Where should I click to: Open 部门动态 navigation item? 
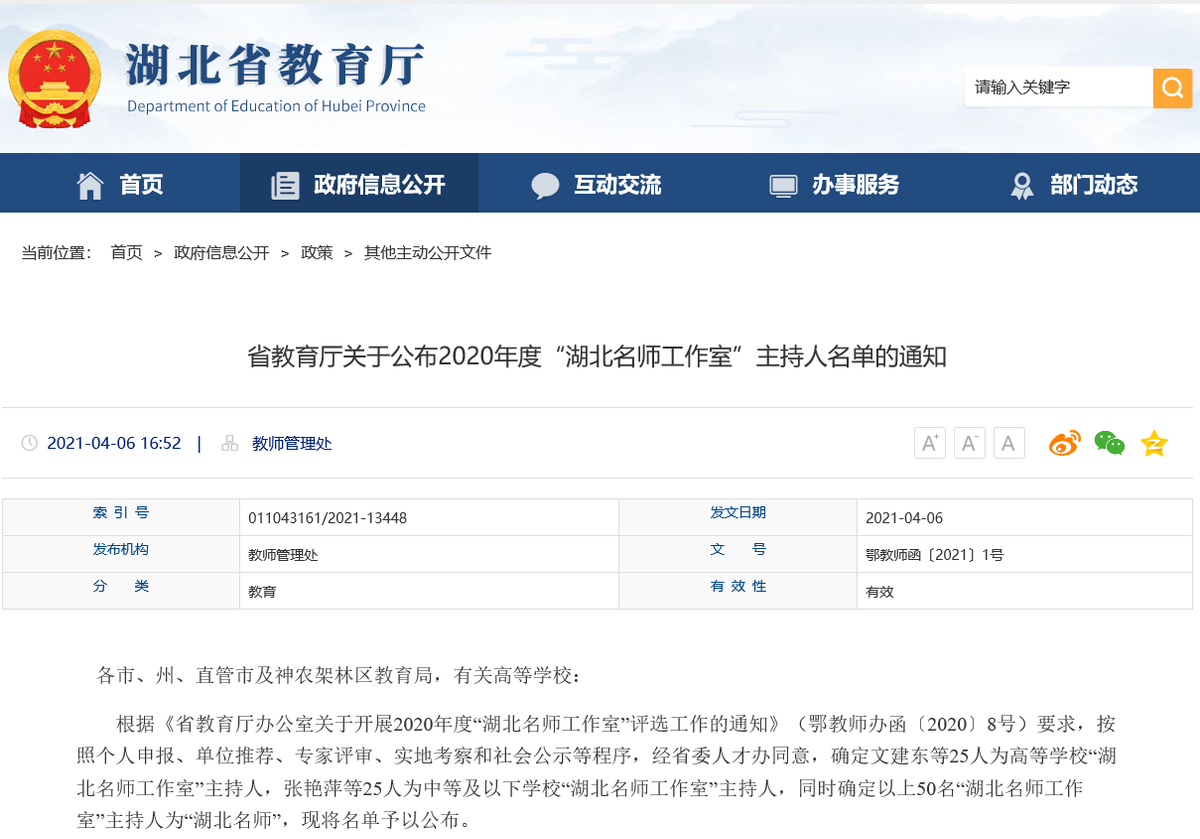click(1075, 184)
